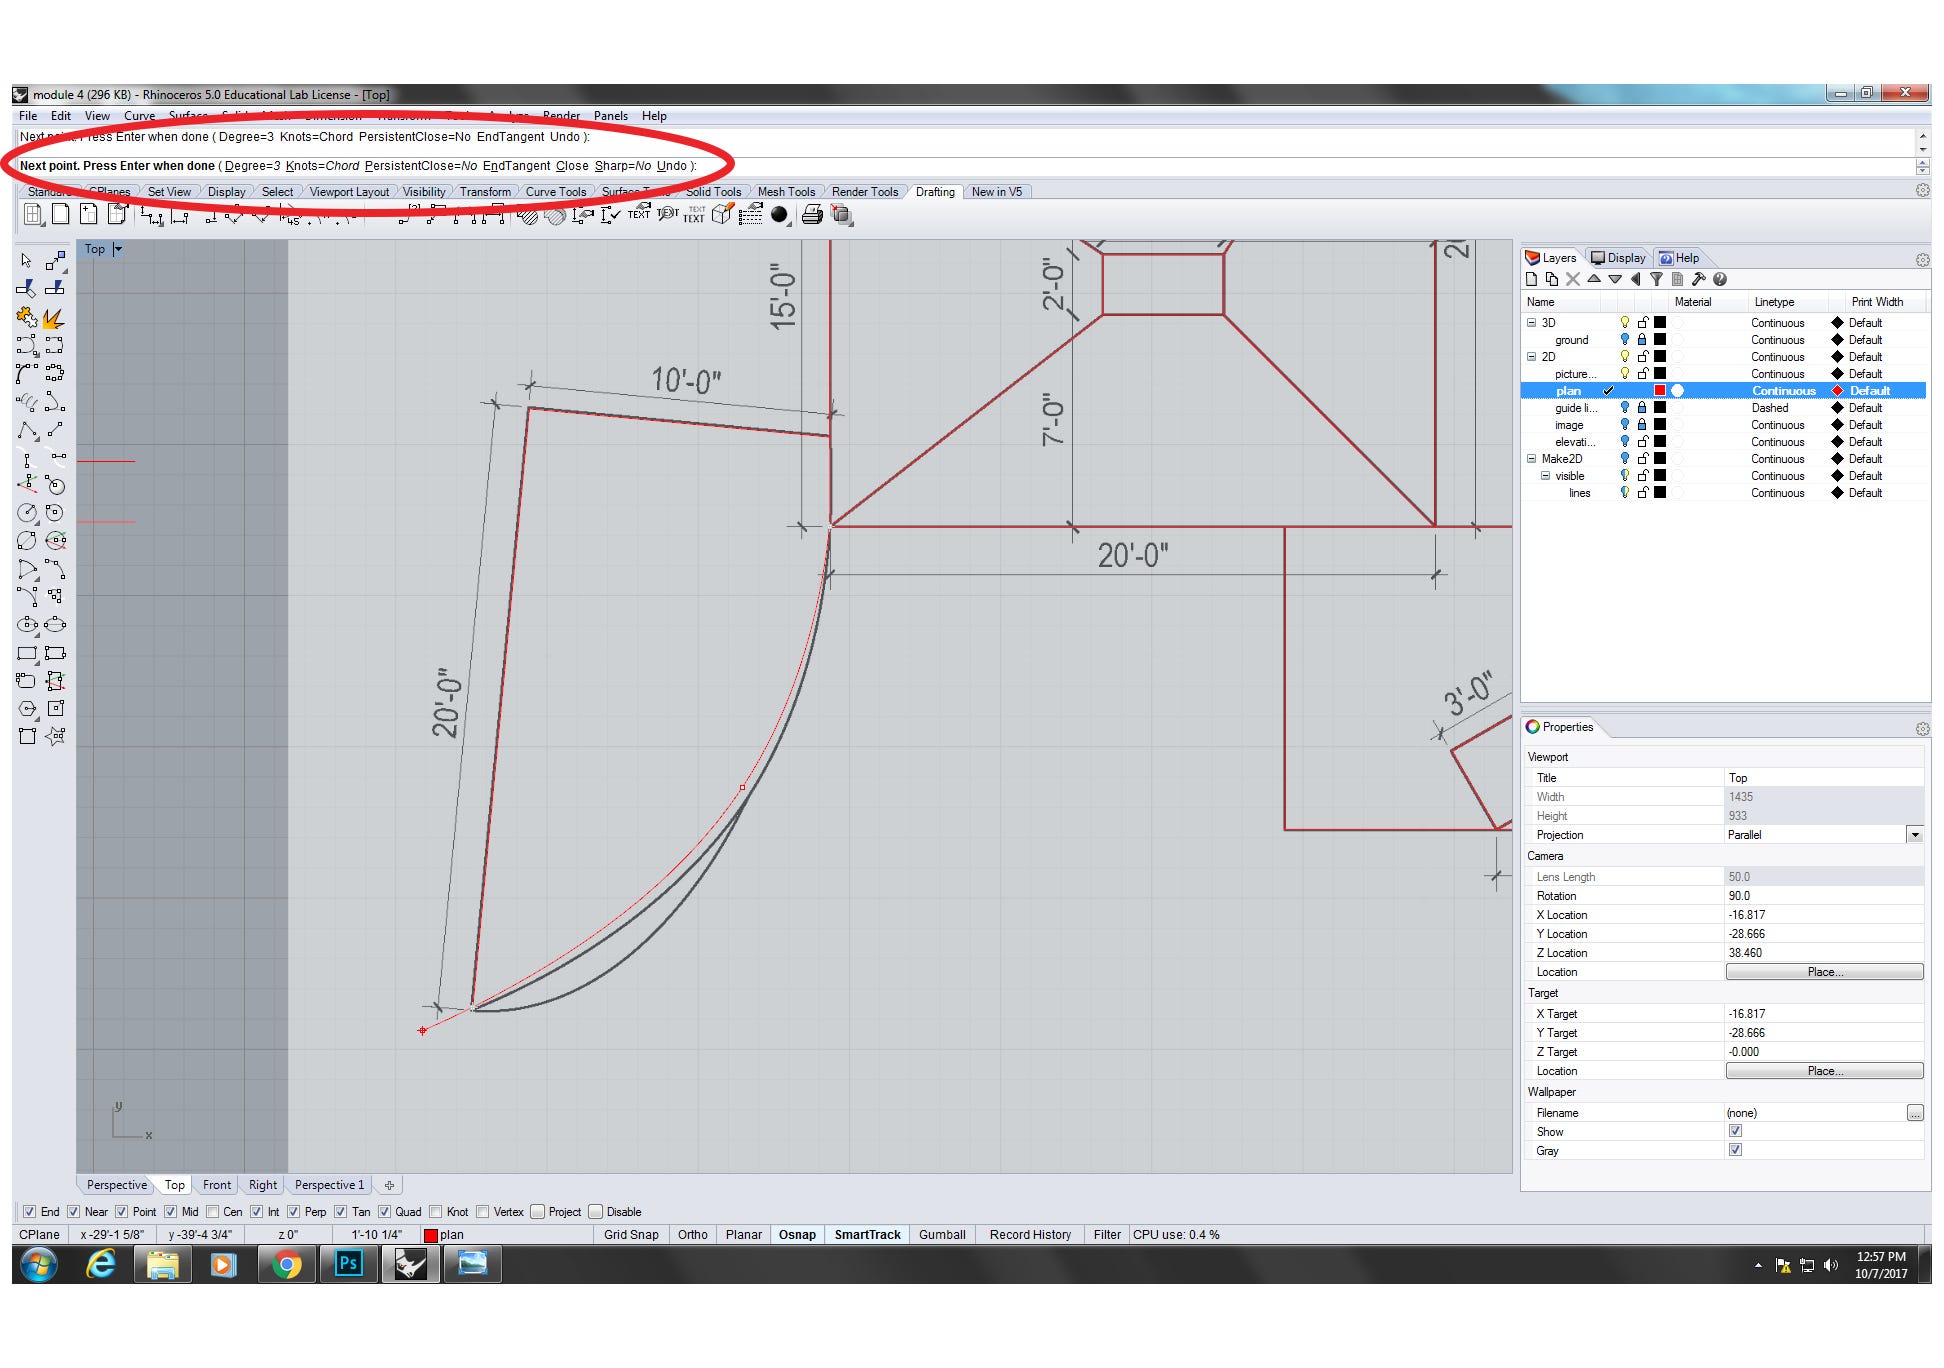Toggle the Cen object snap checkbox

pyautogui.click(x=212, y=1211)
